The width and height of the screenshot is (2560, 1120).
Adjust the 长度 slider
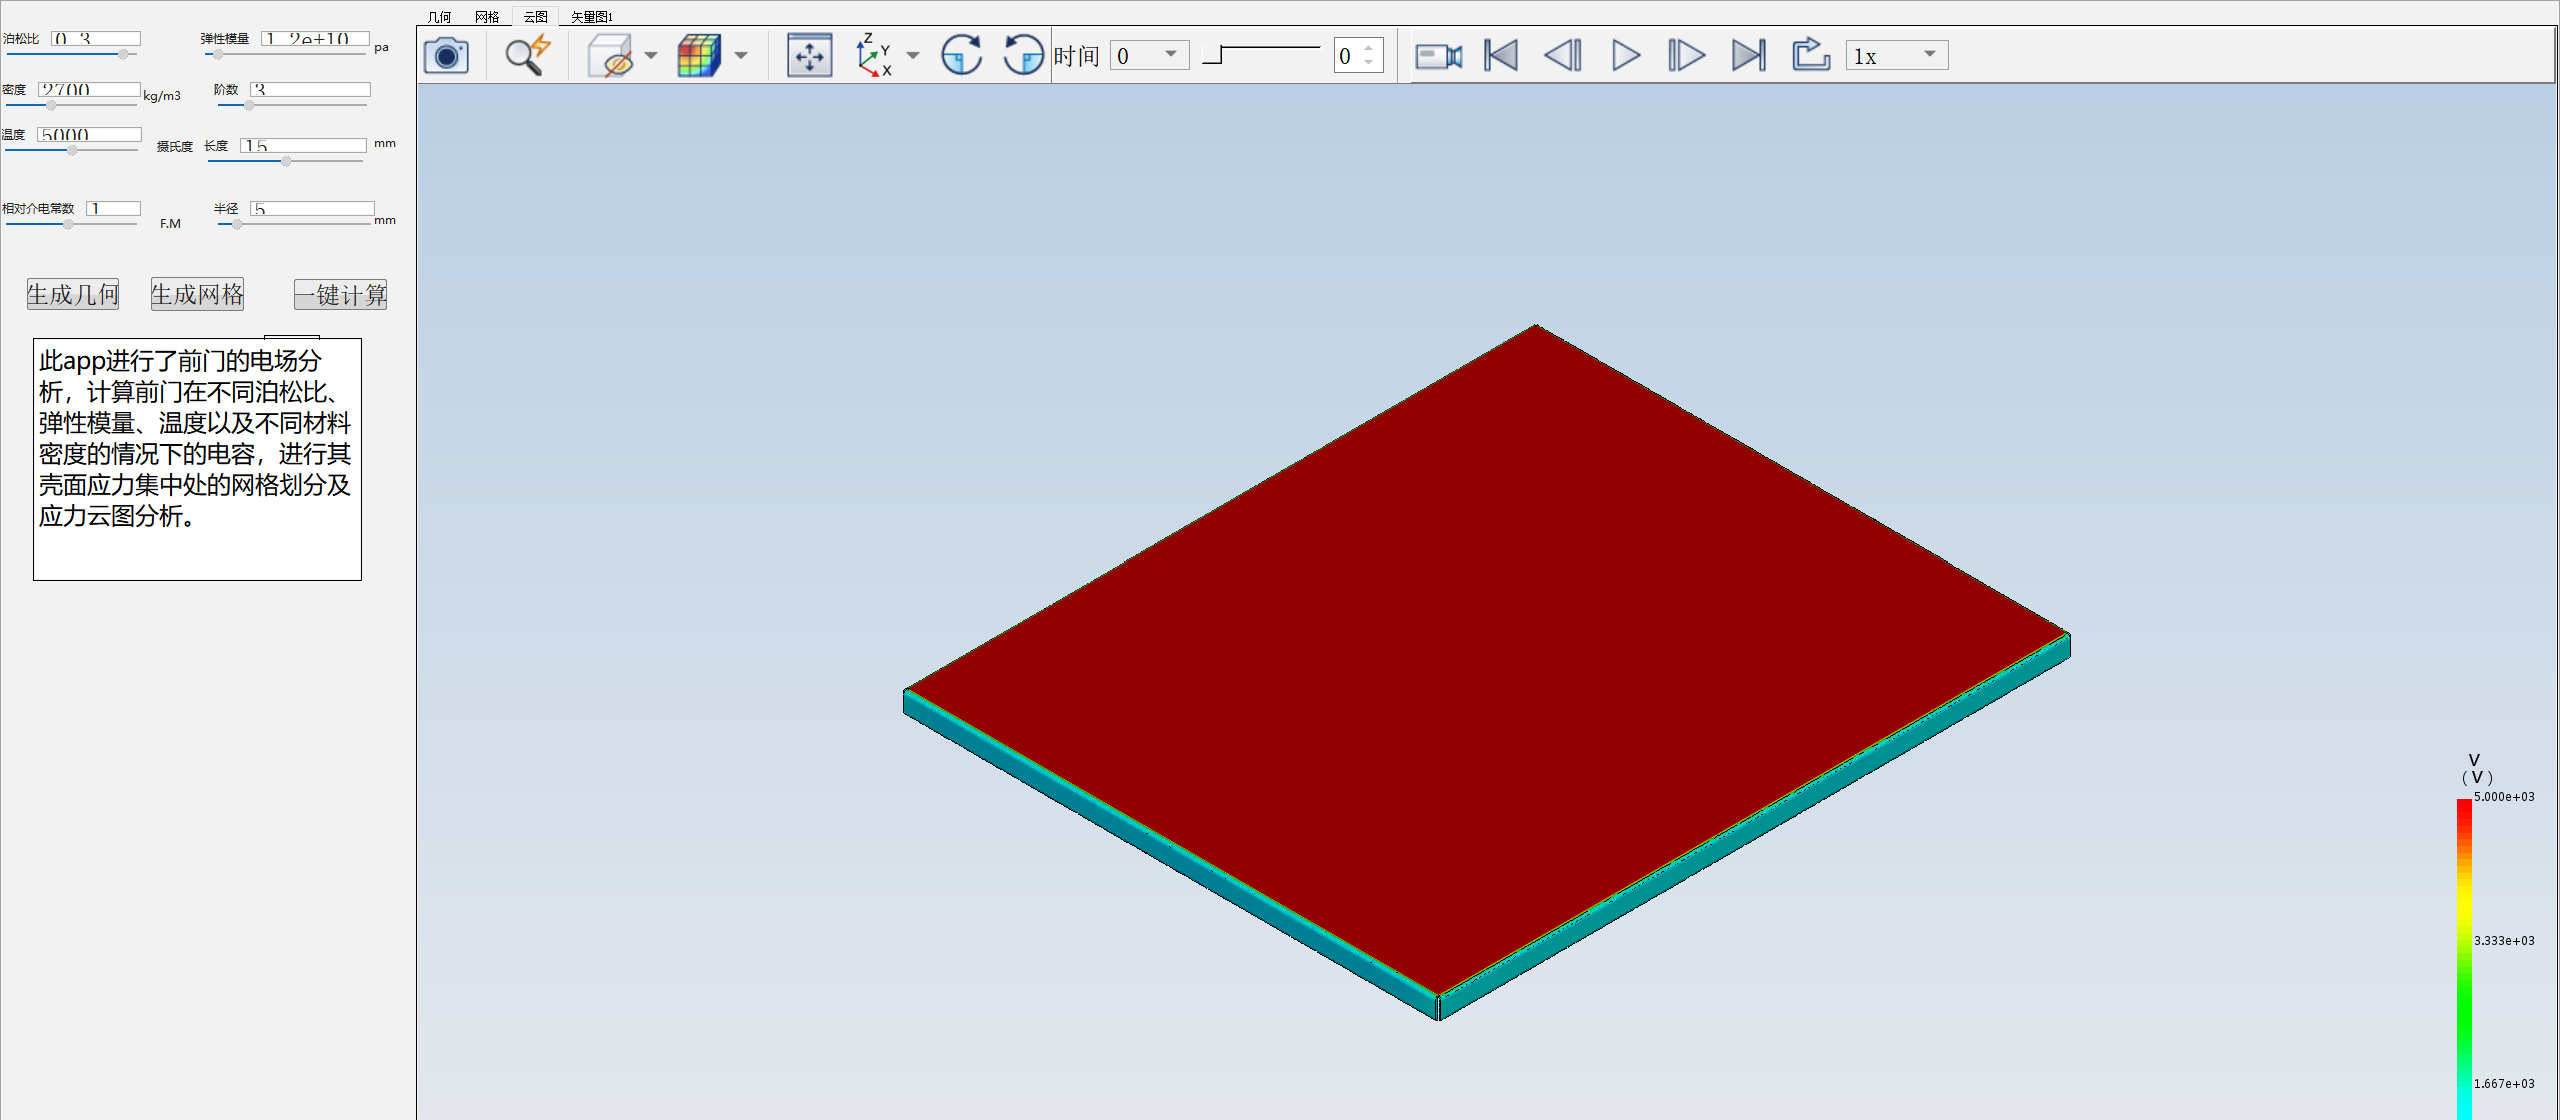pyautogui.click(x=285, y=160)
